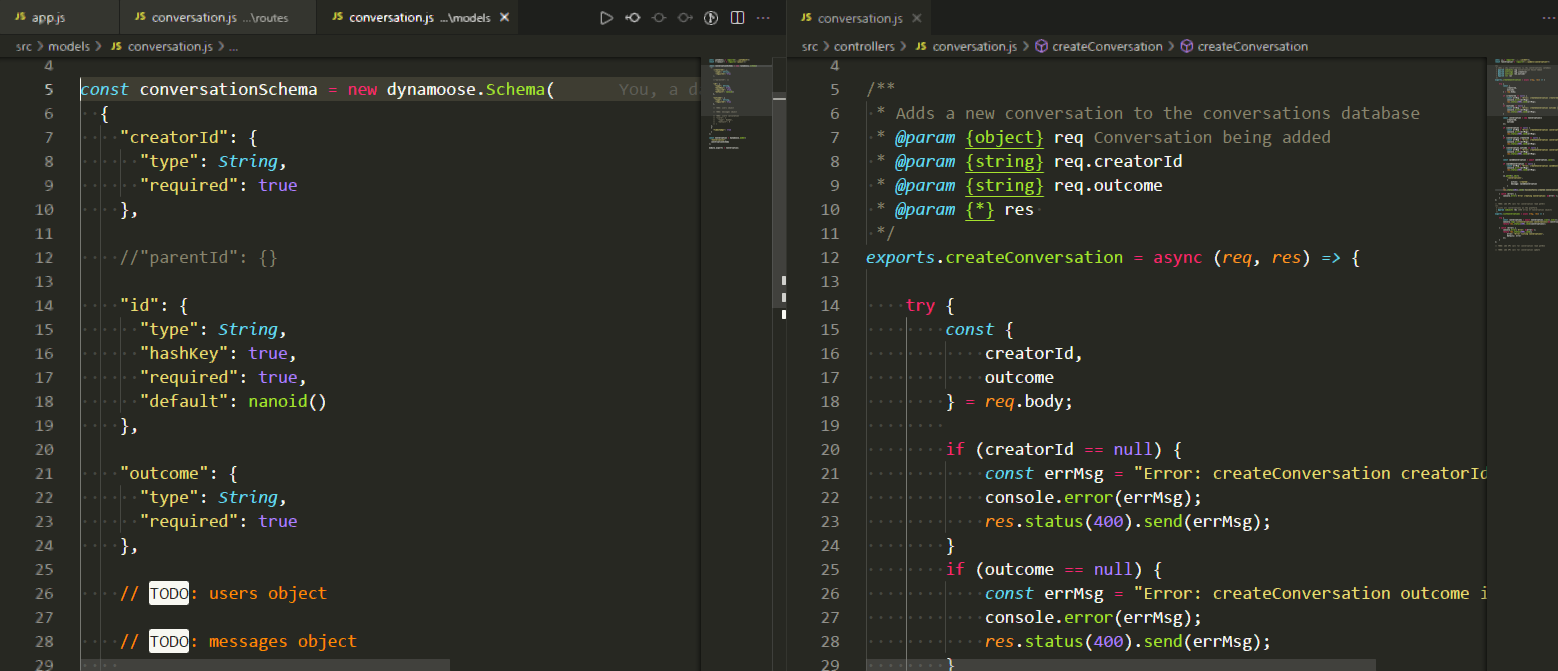The height and width of the screenshot is (671, 1558).
Task: Open left breadcrumb 'conversation.js' file dropdown
Action: (x=170, y=46)
